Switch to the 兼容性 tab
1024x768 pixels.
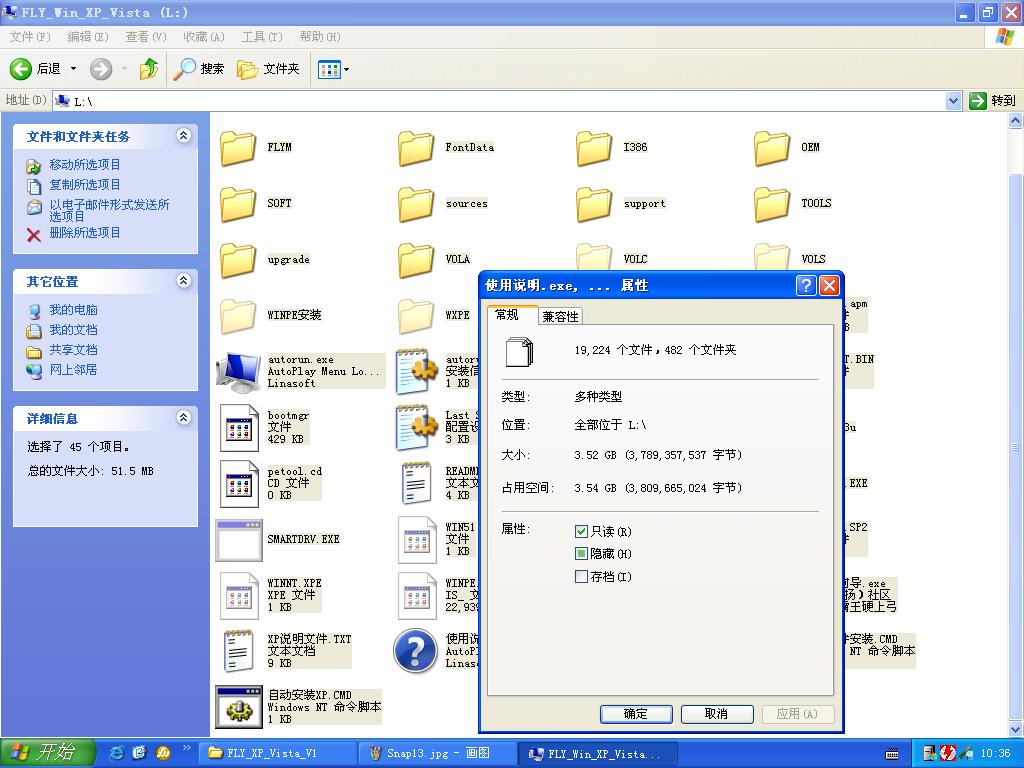(x=560, y=317)
